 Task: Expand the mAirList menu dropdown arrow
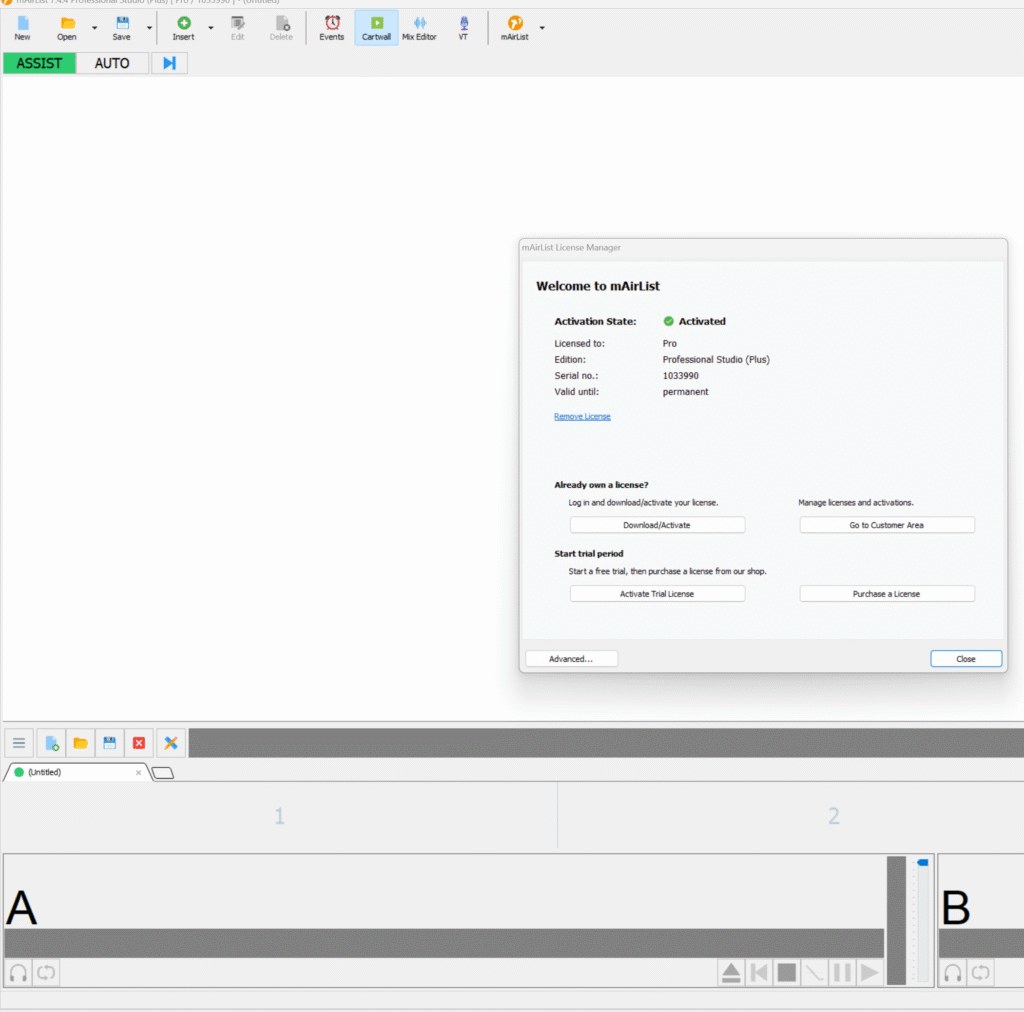click(542, 28)
